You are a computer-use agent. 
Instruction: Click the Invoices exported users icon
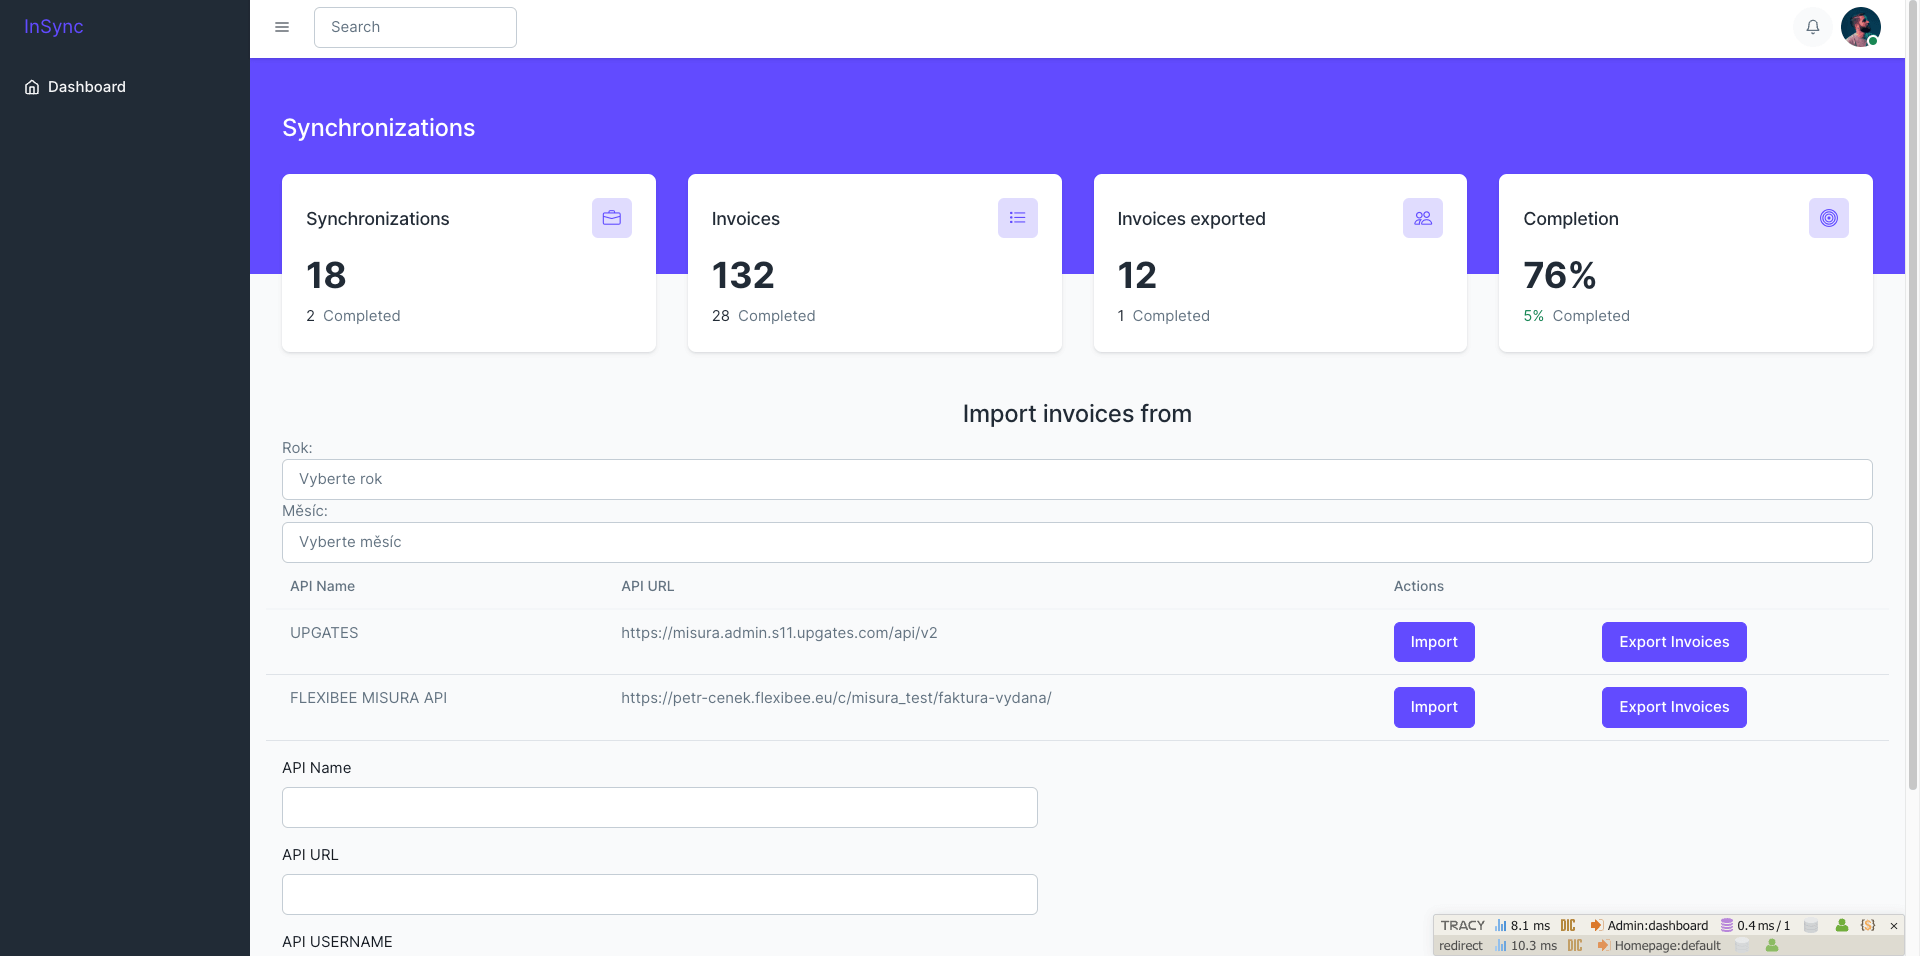(x=1422, y=218)
